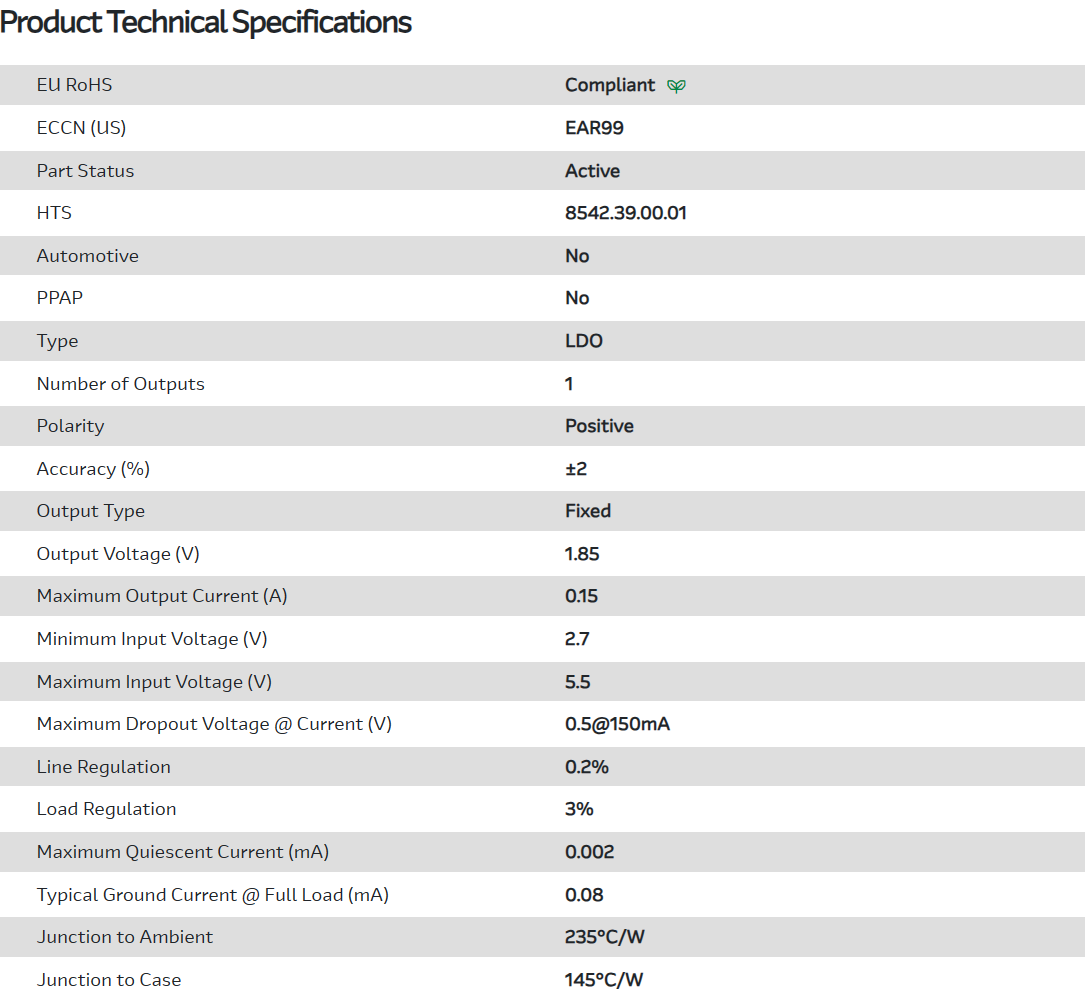1085x996 pixels.
Task: Click the Part Status label
Action: (x=85, y=171)
